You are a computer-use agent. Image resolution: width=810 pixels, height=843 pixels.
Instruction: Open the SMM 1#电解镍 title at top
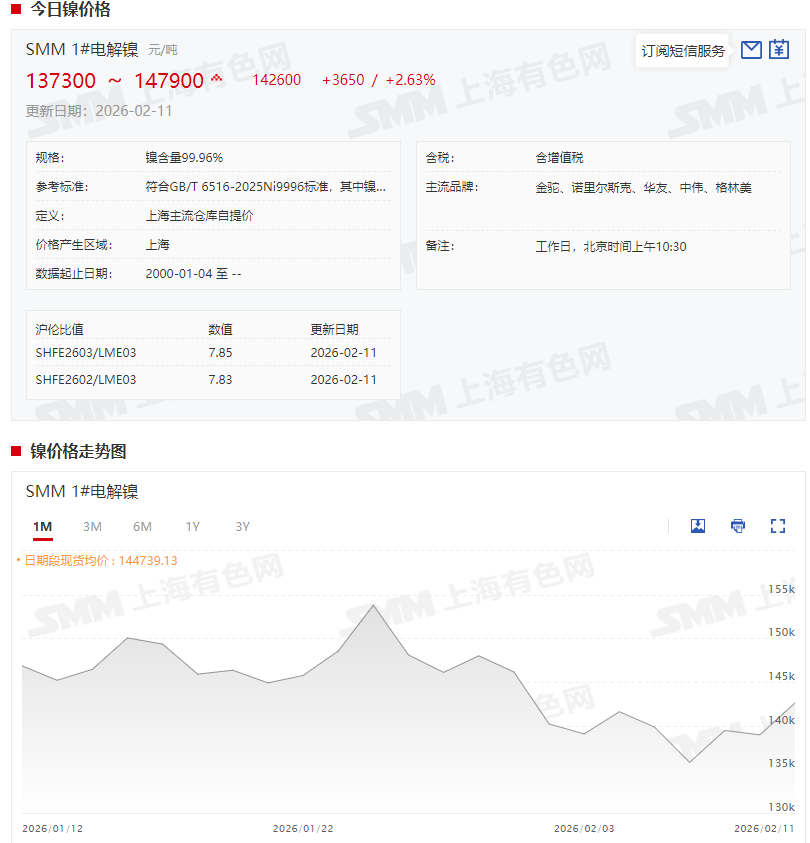click(x=82, y=50)
